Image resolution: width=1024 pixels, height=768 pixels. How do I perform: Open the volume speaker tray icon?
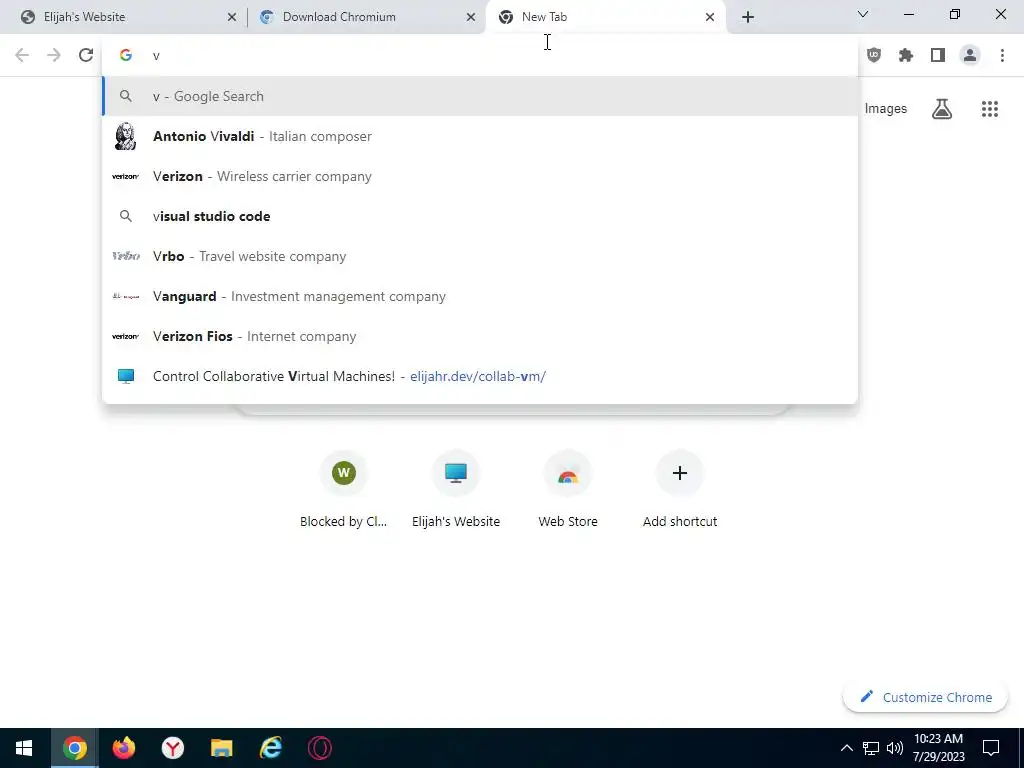pyautogui.click(x=895, y=748)
